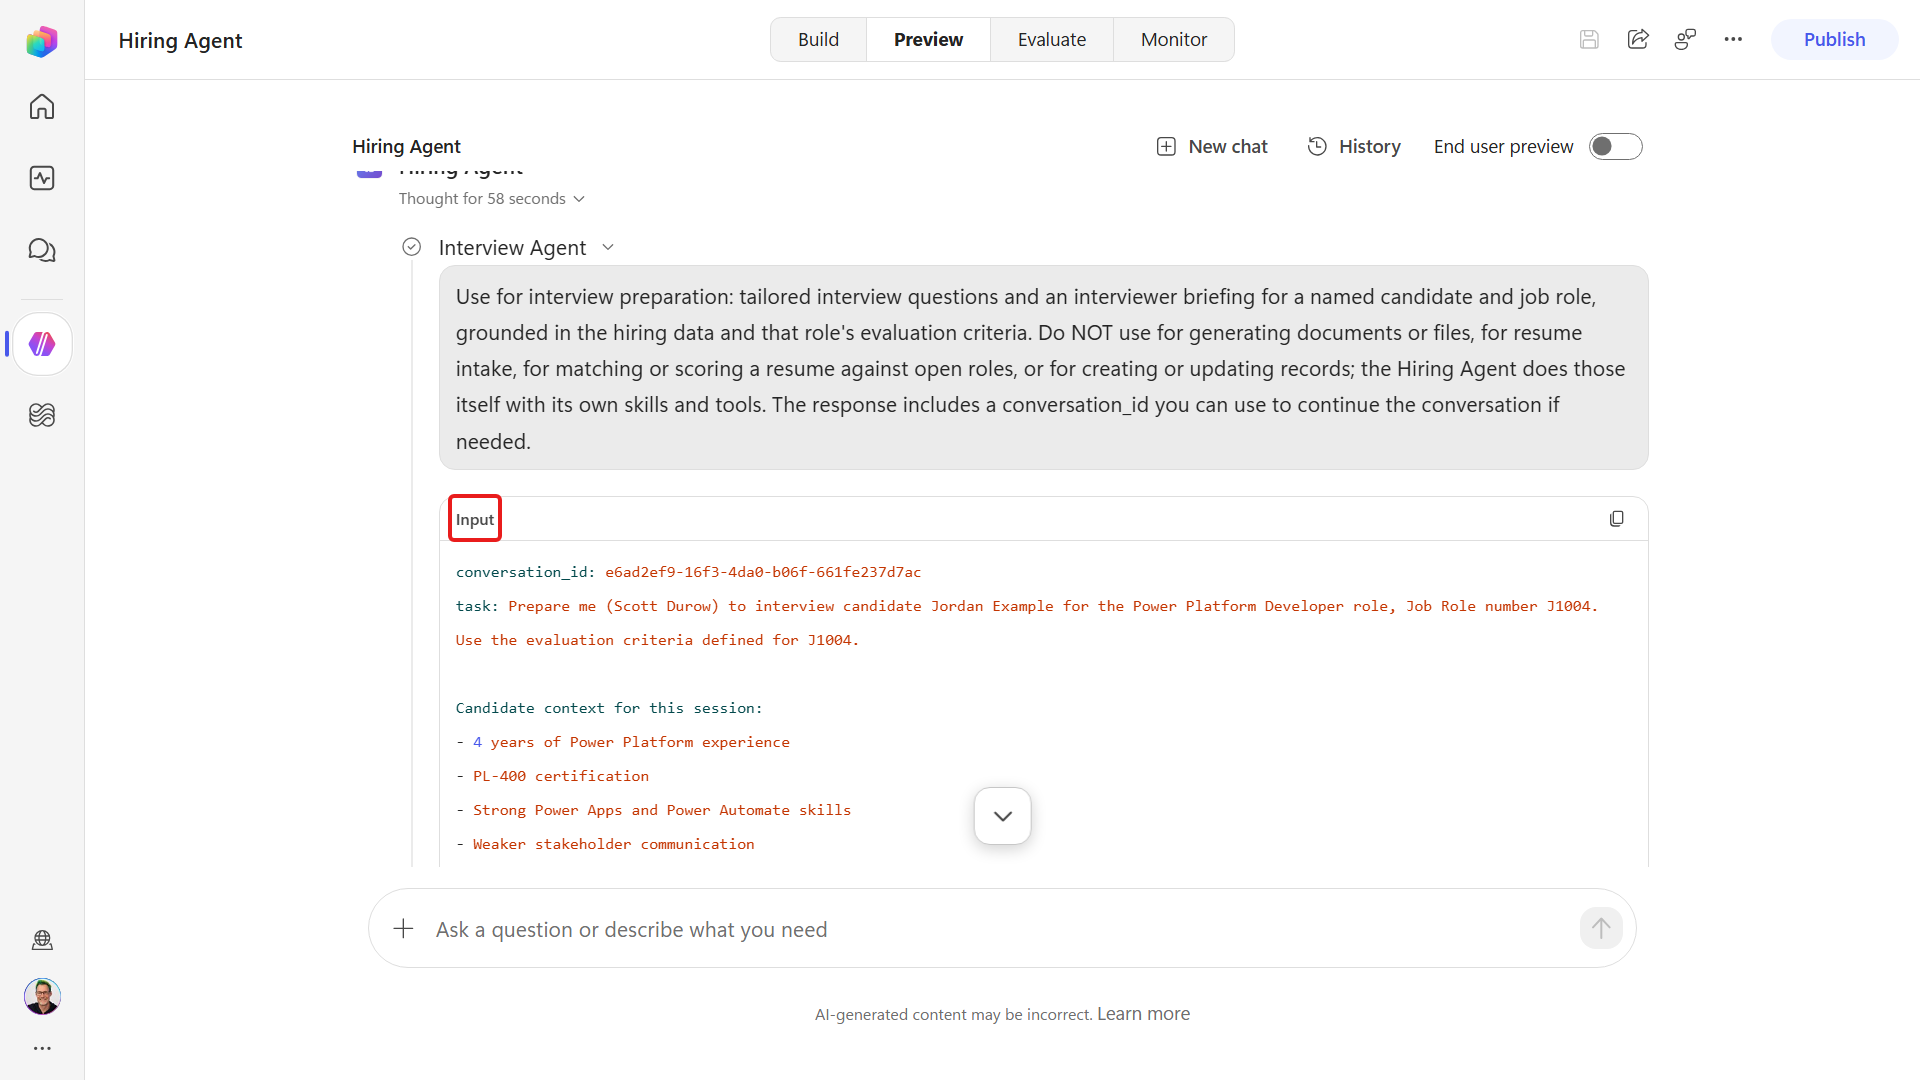Click the send arrow button
This screenshot has height=1080, width=1920.
(1601, 929)
